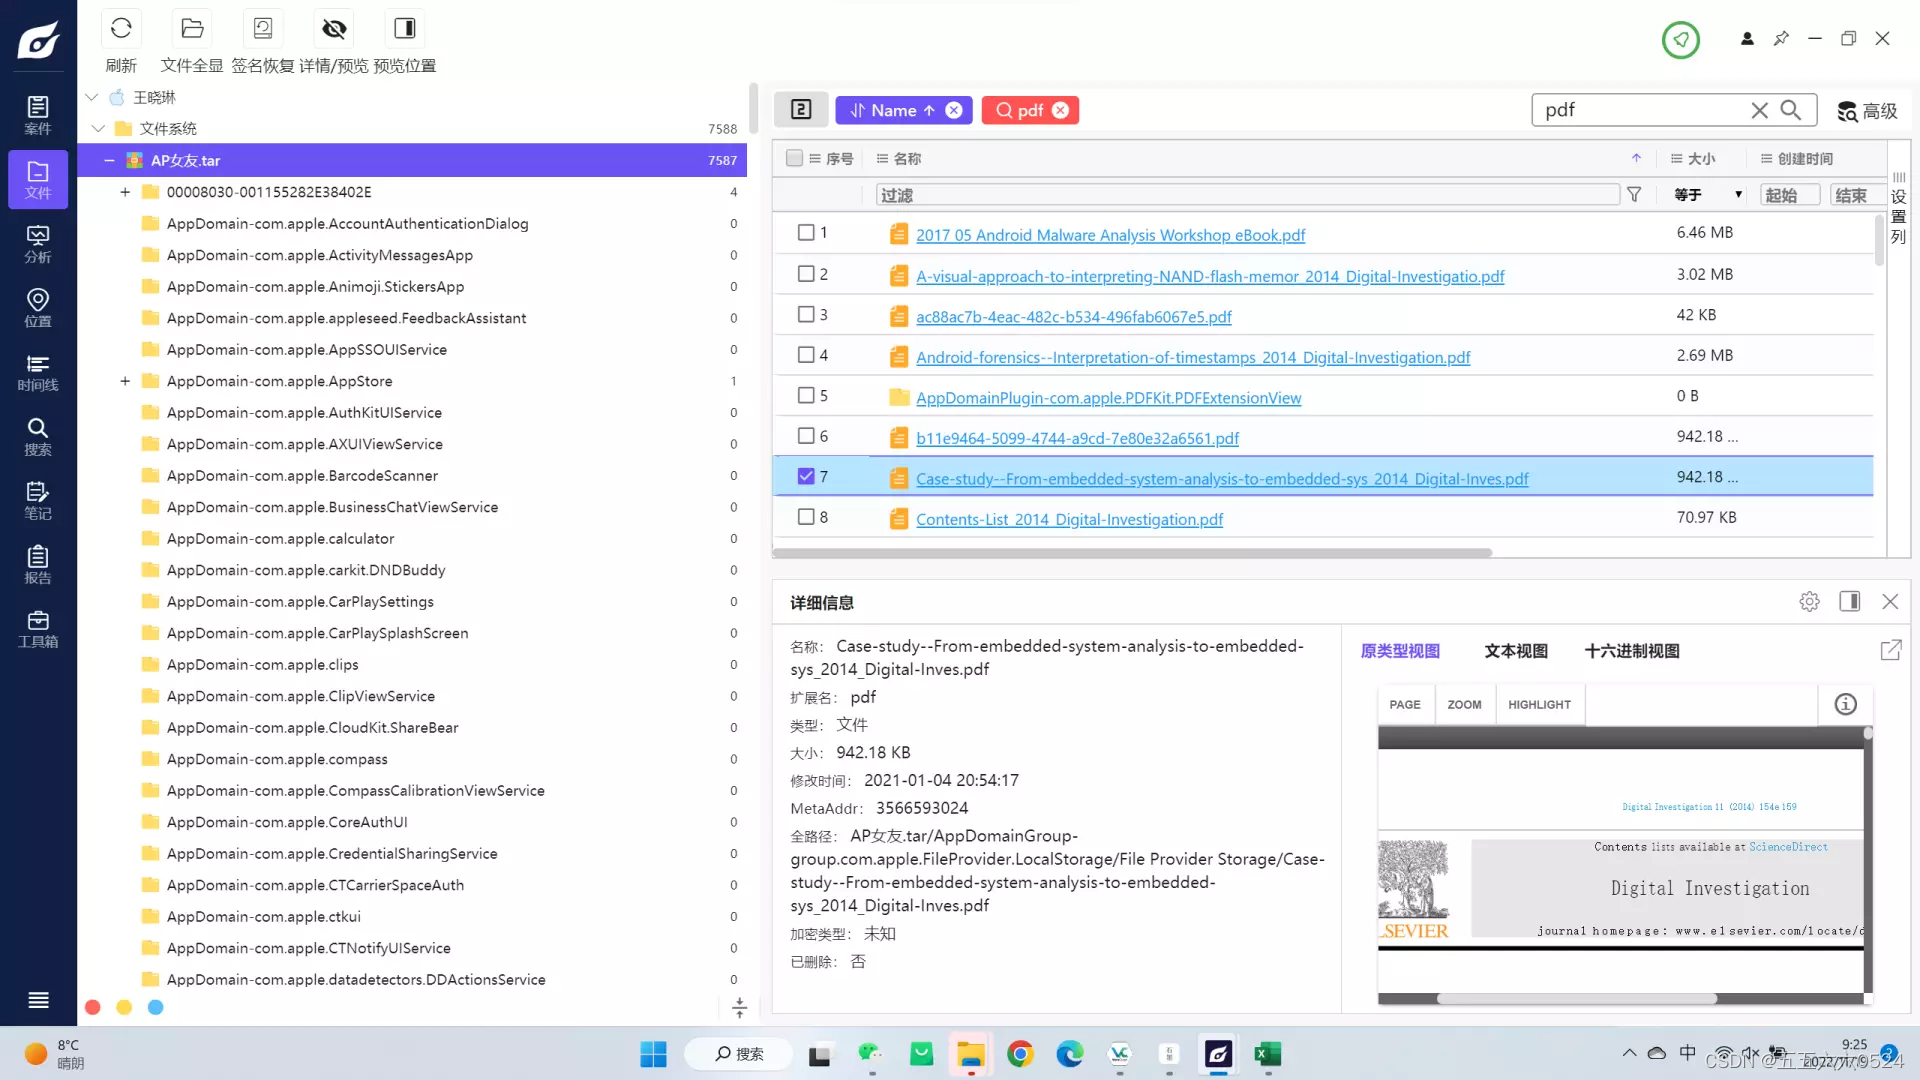This screenshot has width=1920, height=1080.
Task: Open detail panel settings gear icon
Action: tap(1809, 602)
